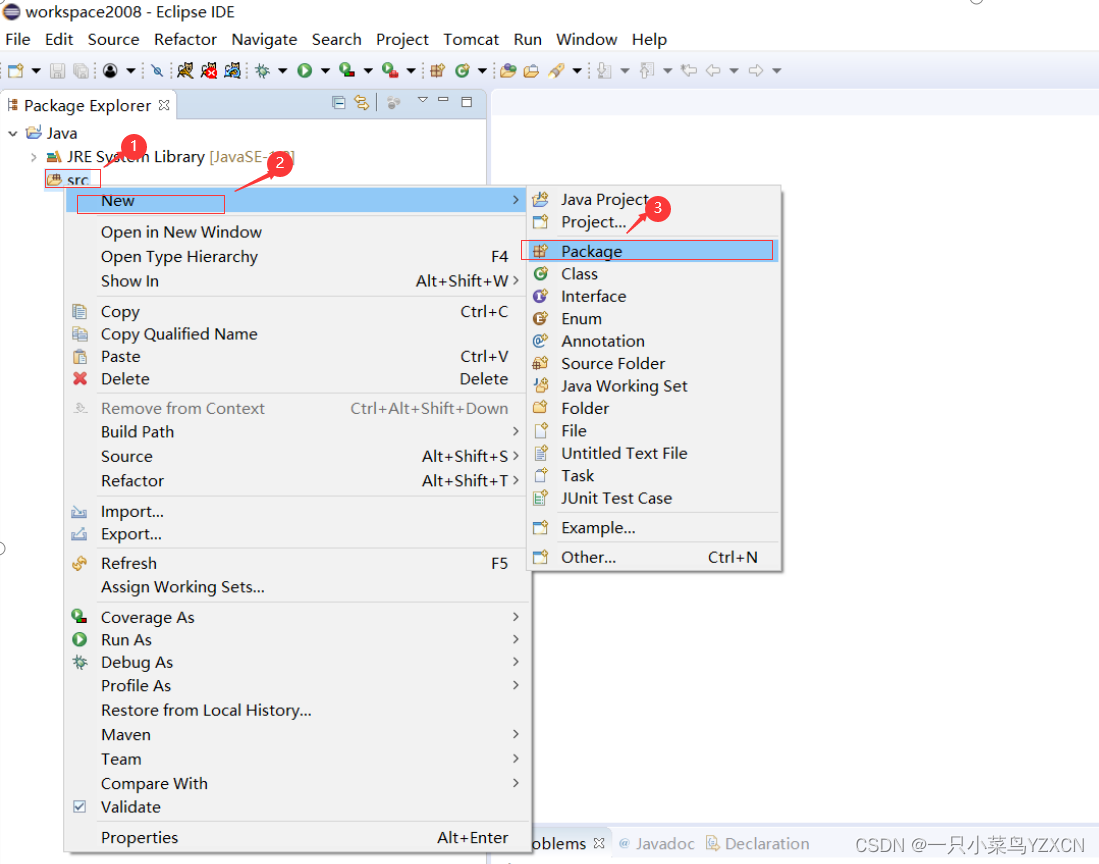This screenshot has height=864, width=1099.
Task: Open the dropdown arrow beside the Debug icon
Action: (x=282, y=71)
